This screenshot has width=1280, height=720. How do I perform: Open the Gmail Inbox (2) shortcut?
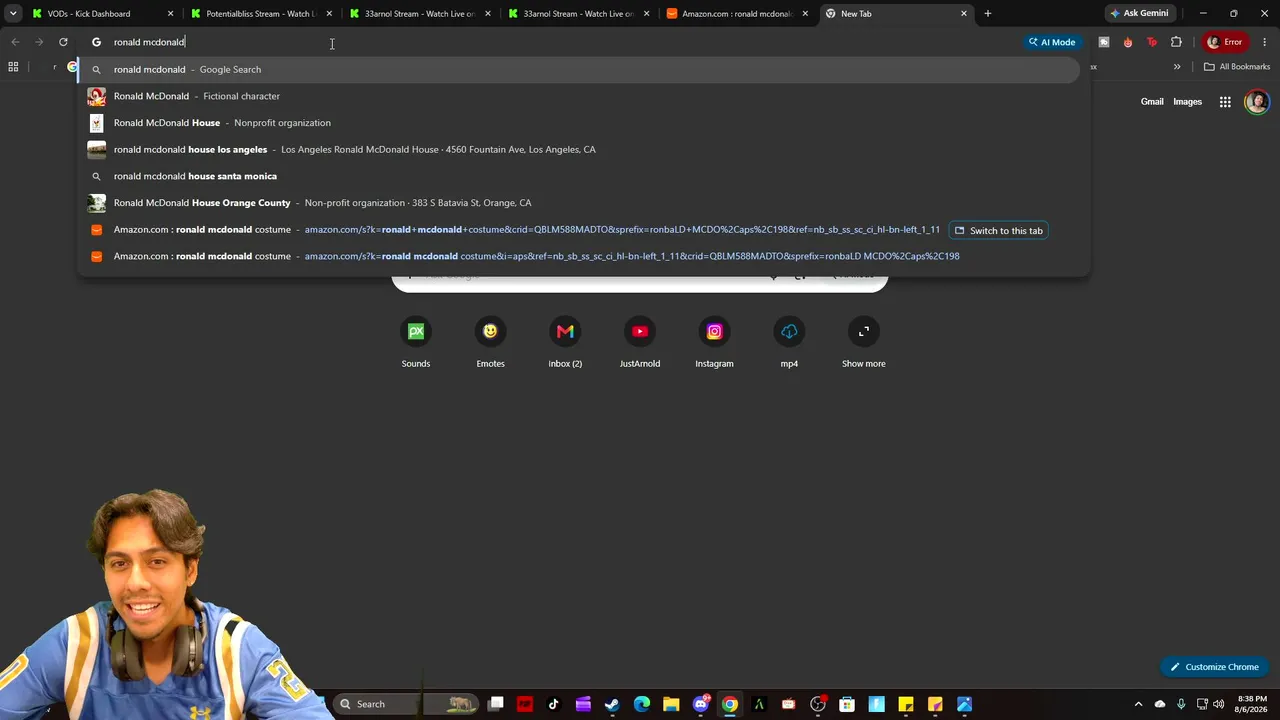coord(565,342)
